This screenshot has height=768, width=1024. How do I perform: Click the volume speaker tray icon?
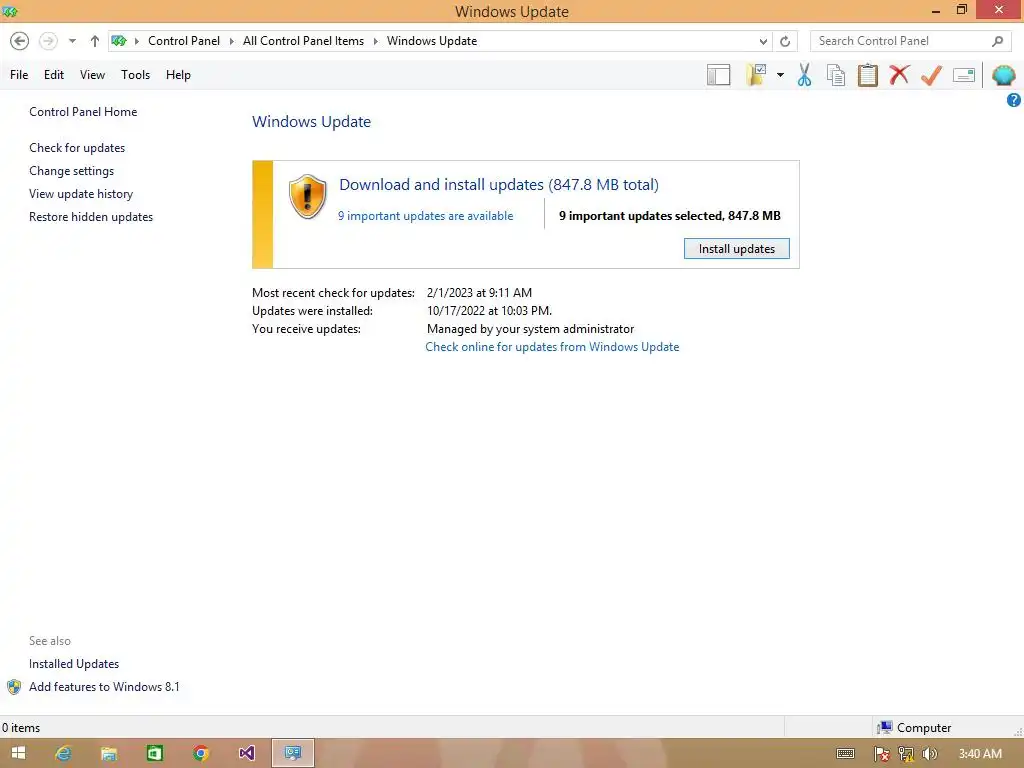click(929, 754)
